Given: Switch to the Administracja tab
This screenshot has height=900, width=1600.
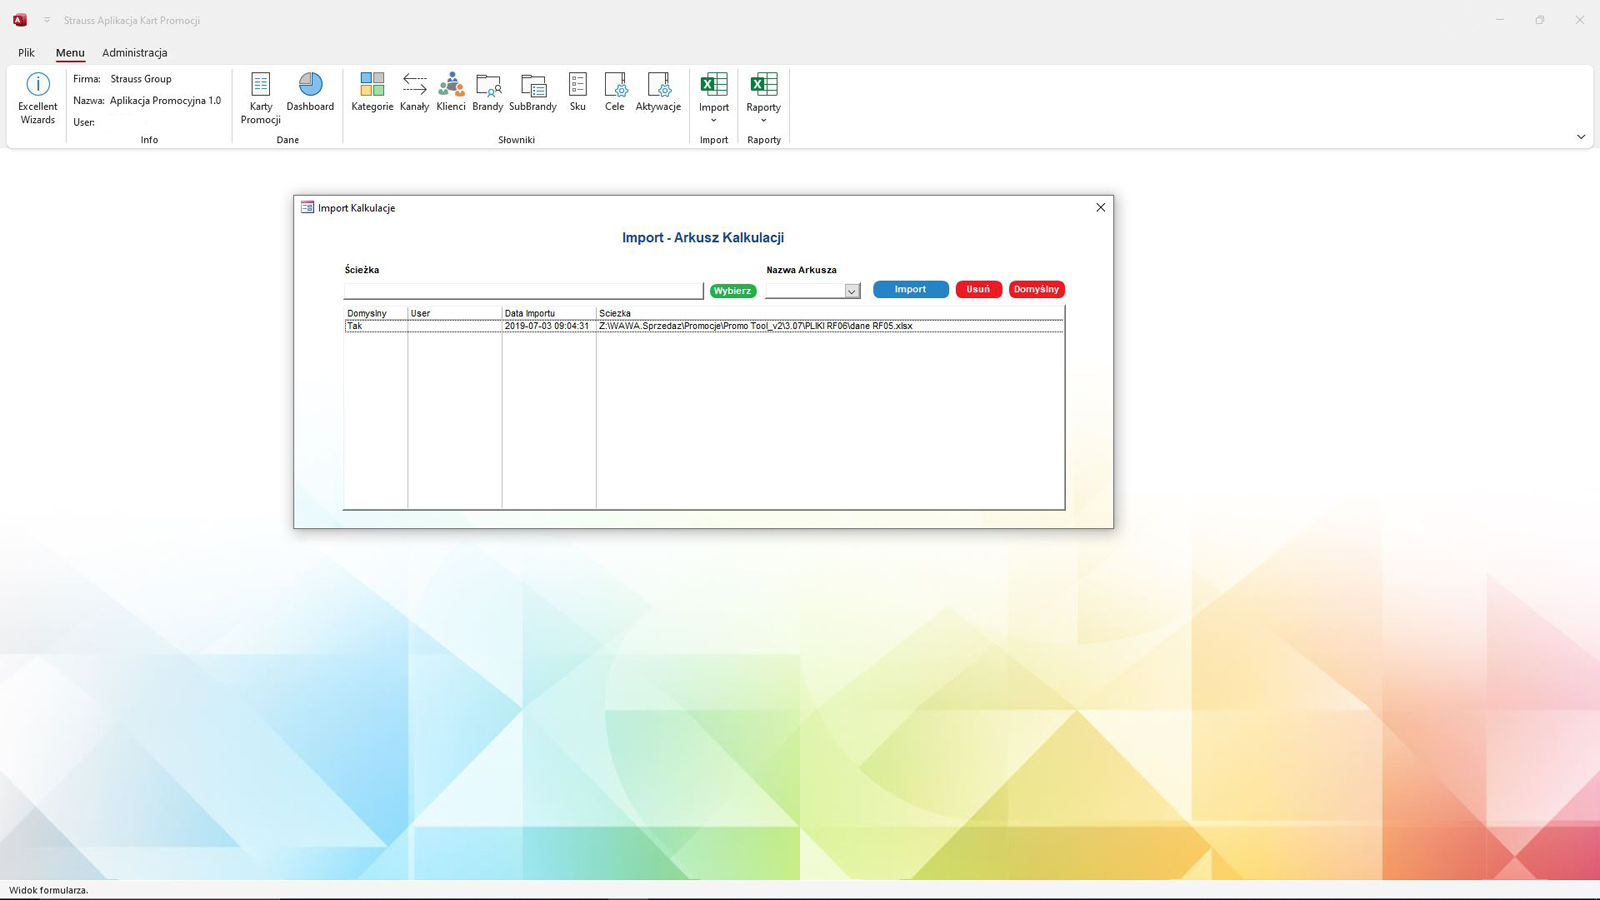Looking at the screenshot, I should coord(135,53).
